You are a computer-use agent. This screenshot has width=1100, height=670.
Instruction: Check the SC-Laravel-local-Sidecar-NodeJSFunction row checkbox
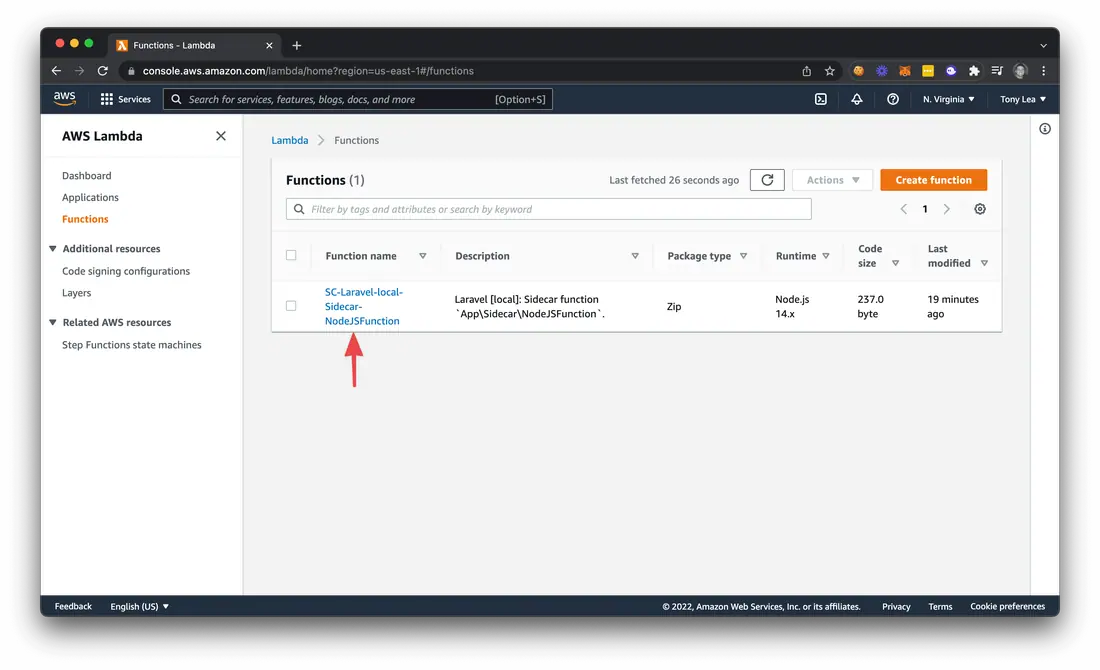tap(291, 306)
